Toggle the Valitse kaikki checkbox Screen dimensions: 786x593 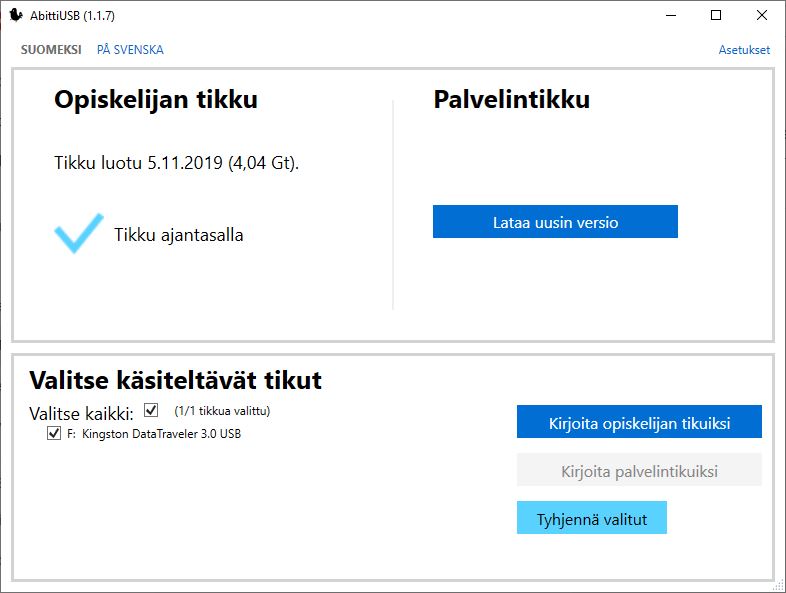pyautogui.click(x=151, y=410)
